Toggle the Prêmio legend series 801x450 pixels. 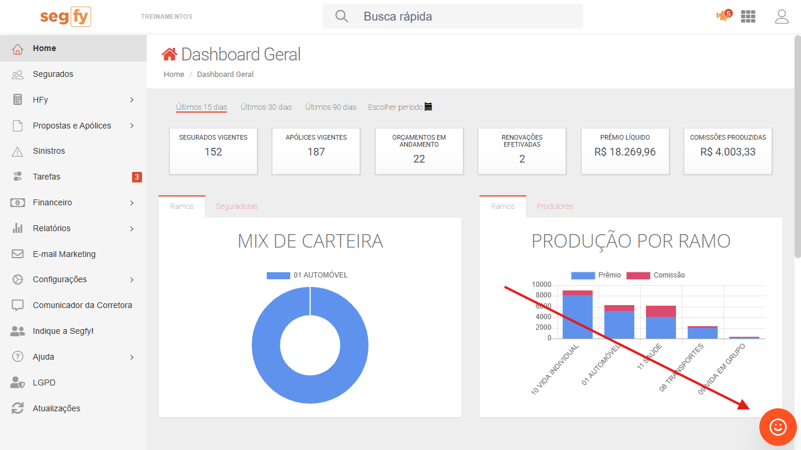596,275
